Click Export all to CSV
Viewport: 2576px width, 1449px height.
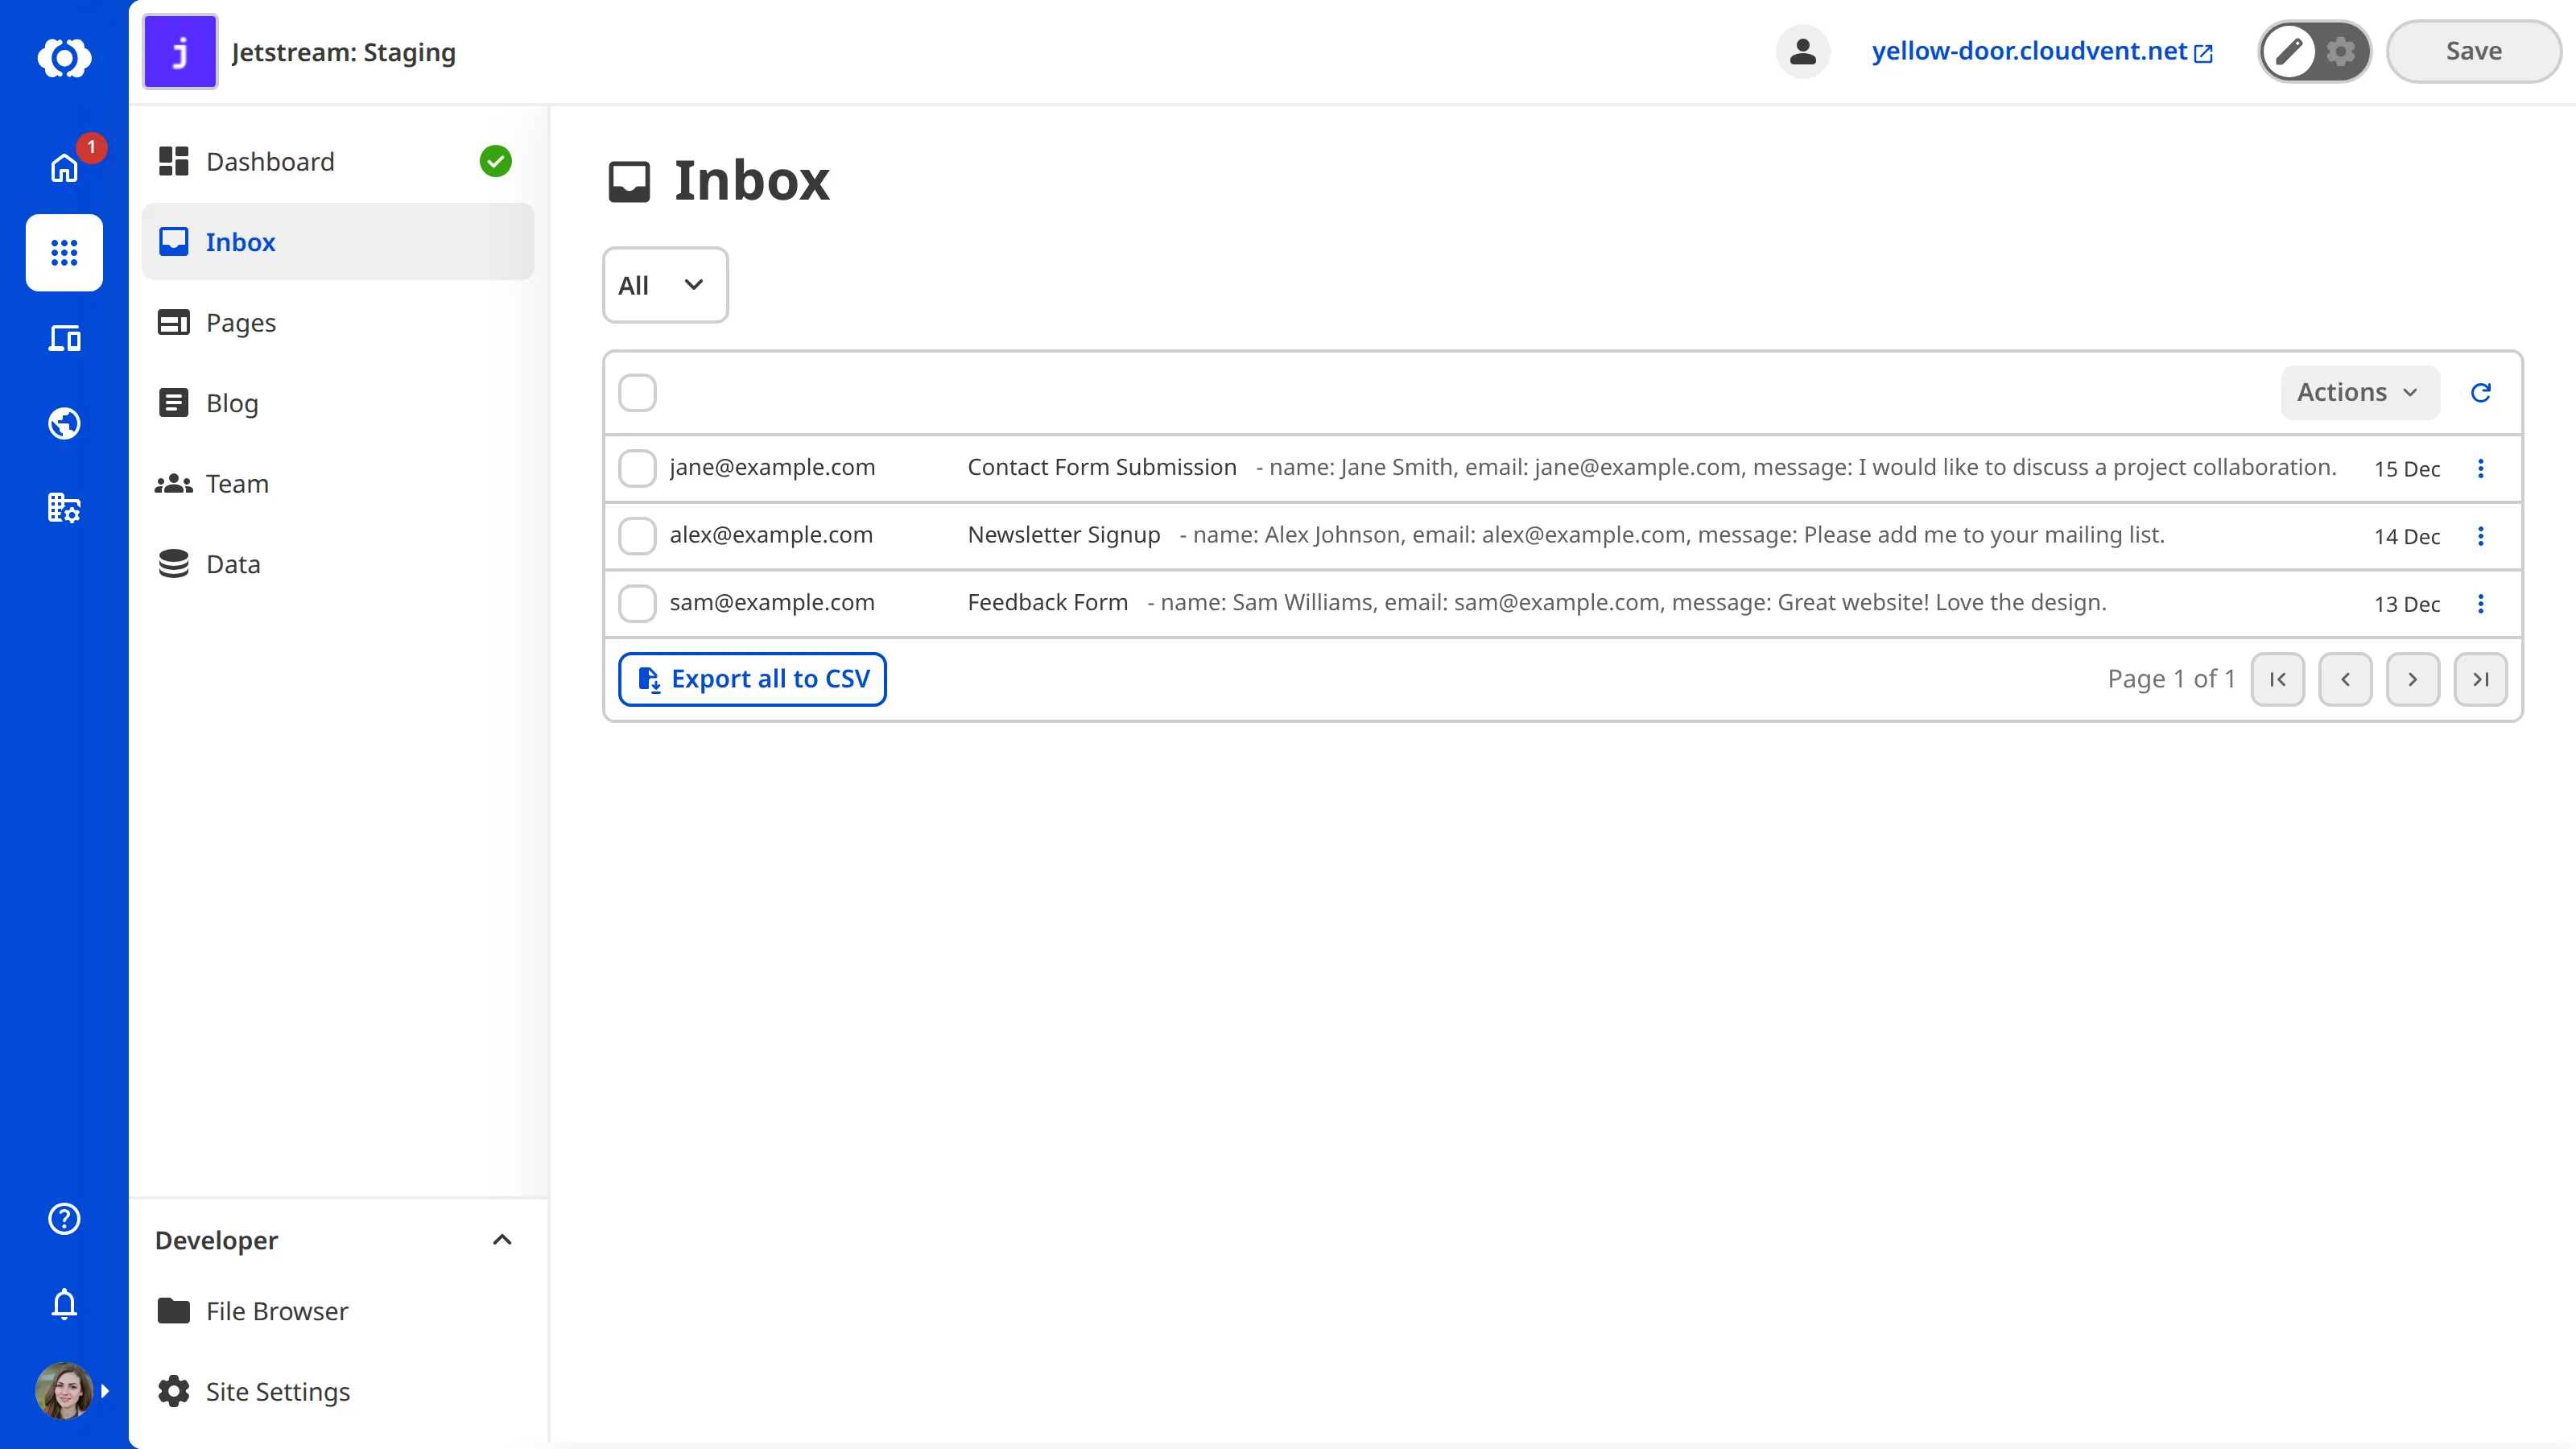tap(752, 679)
